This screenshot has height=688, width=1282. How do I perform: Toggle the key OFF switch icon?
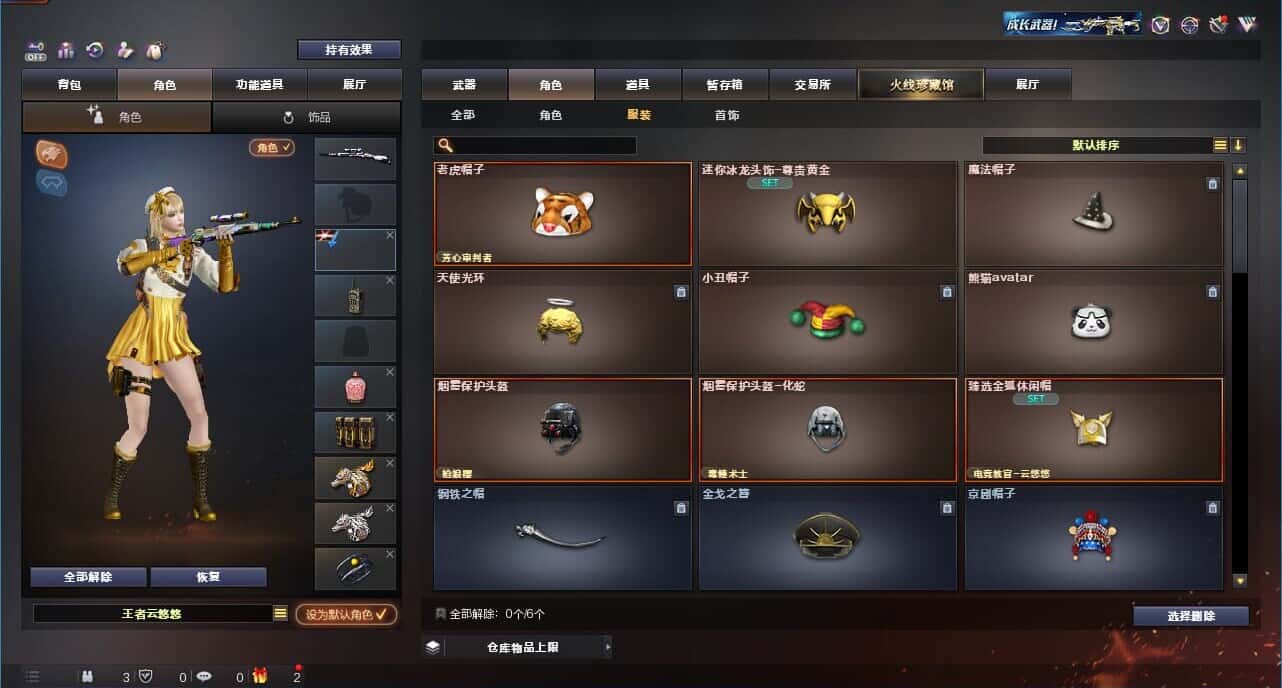[36, 50]
